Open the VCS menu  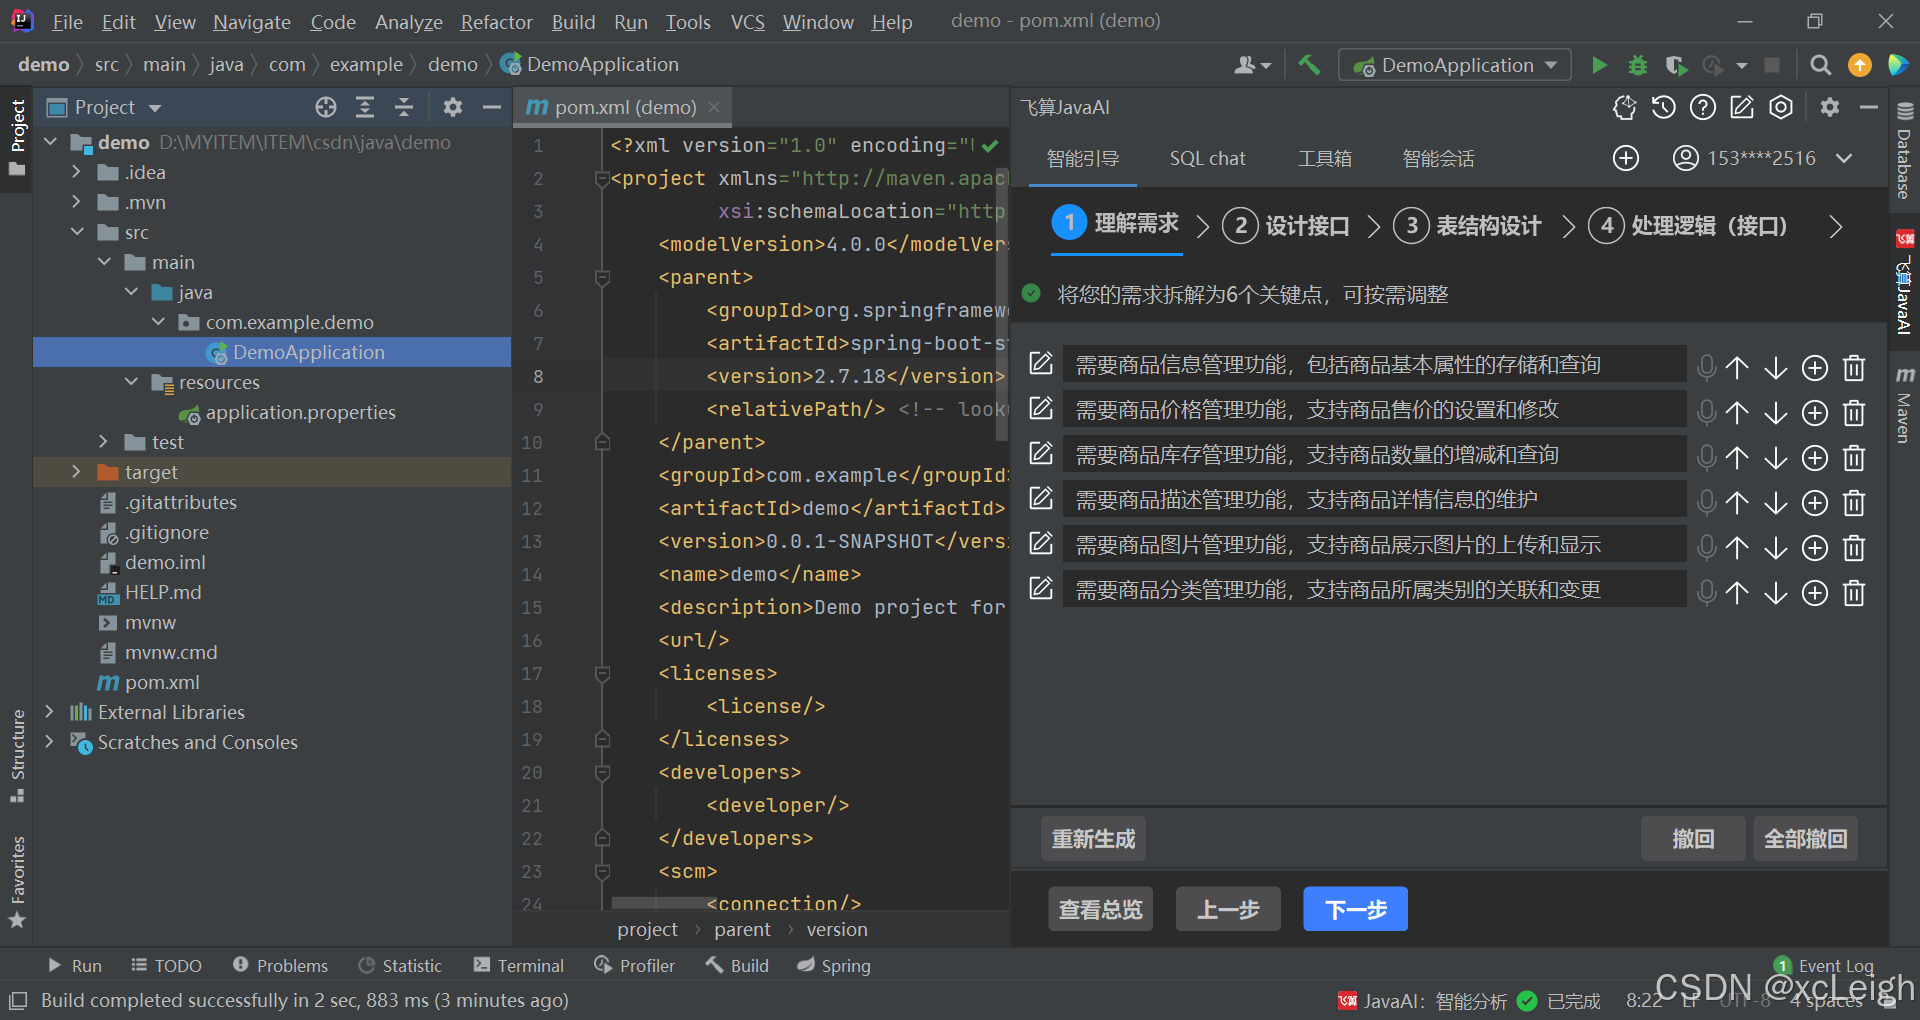point(747,21)
